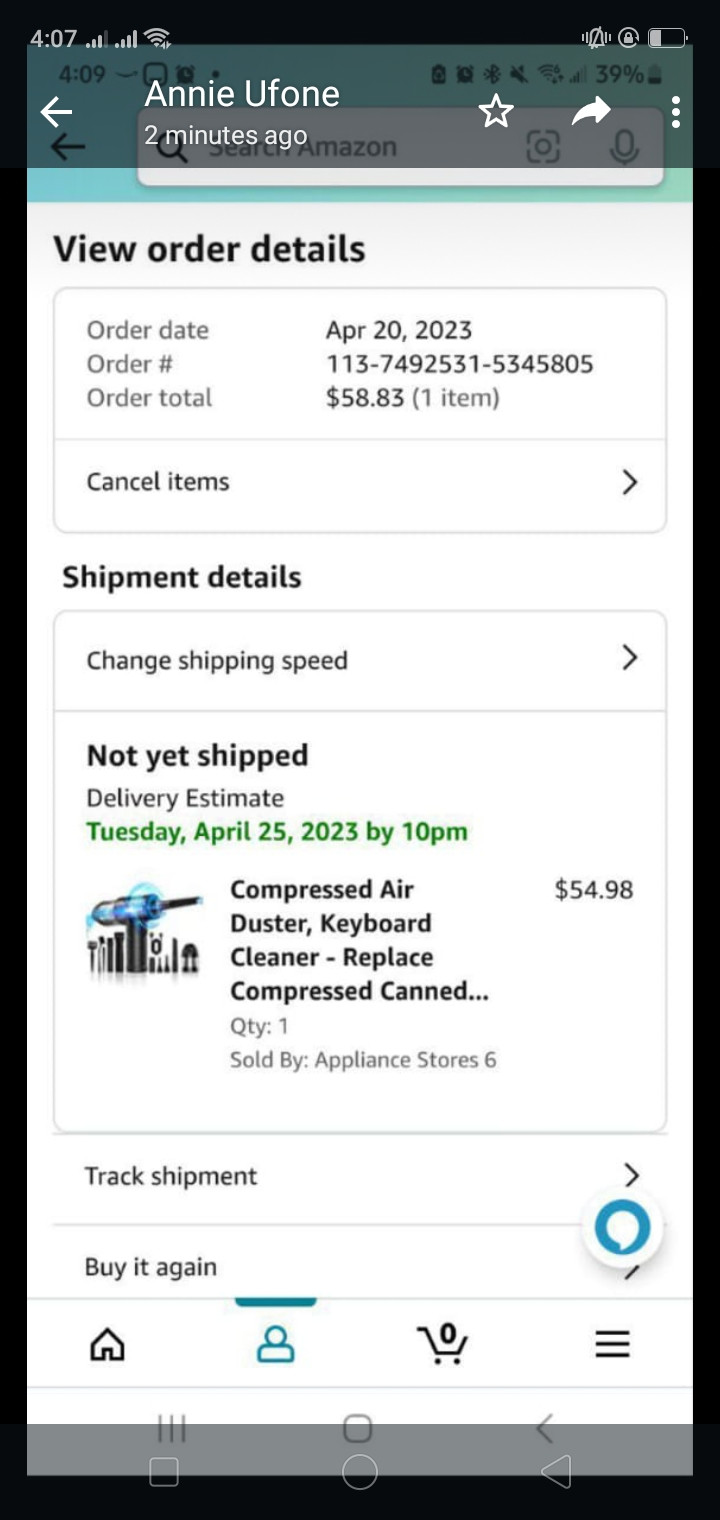The width and height of the screenshot is (720, 1520).
Task: Expand Cancel items row chevron
Action: coord(629,482)
